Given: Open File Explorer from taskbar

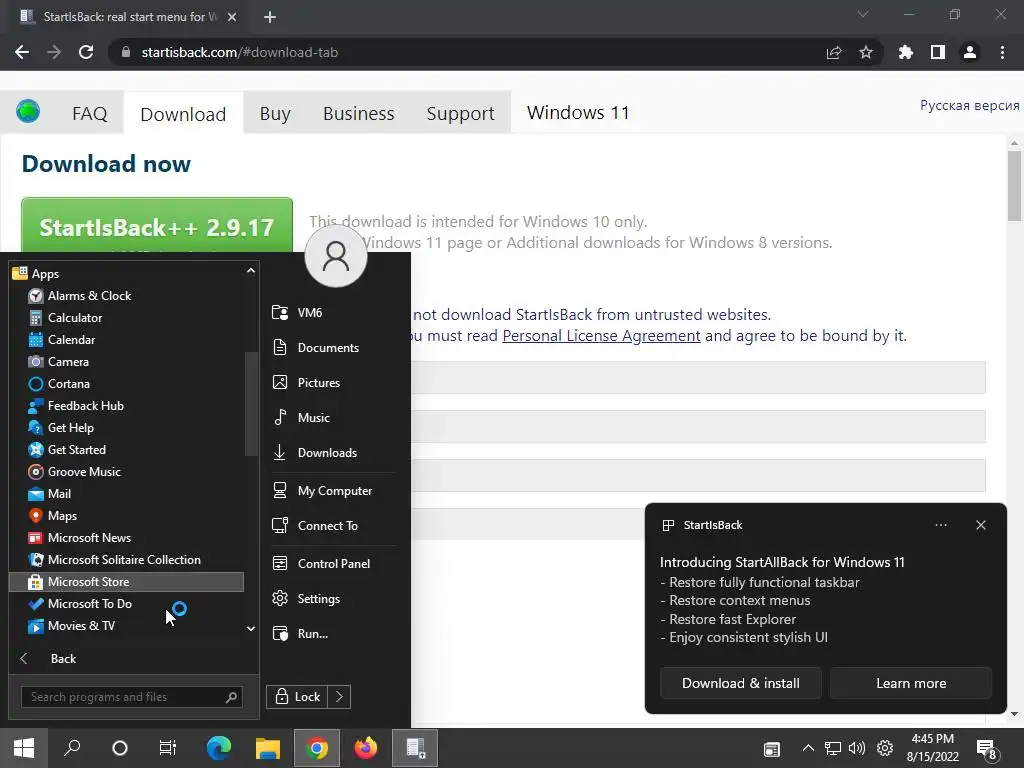Looking at the screenshot, I should 268,748.
